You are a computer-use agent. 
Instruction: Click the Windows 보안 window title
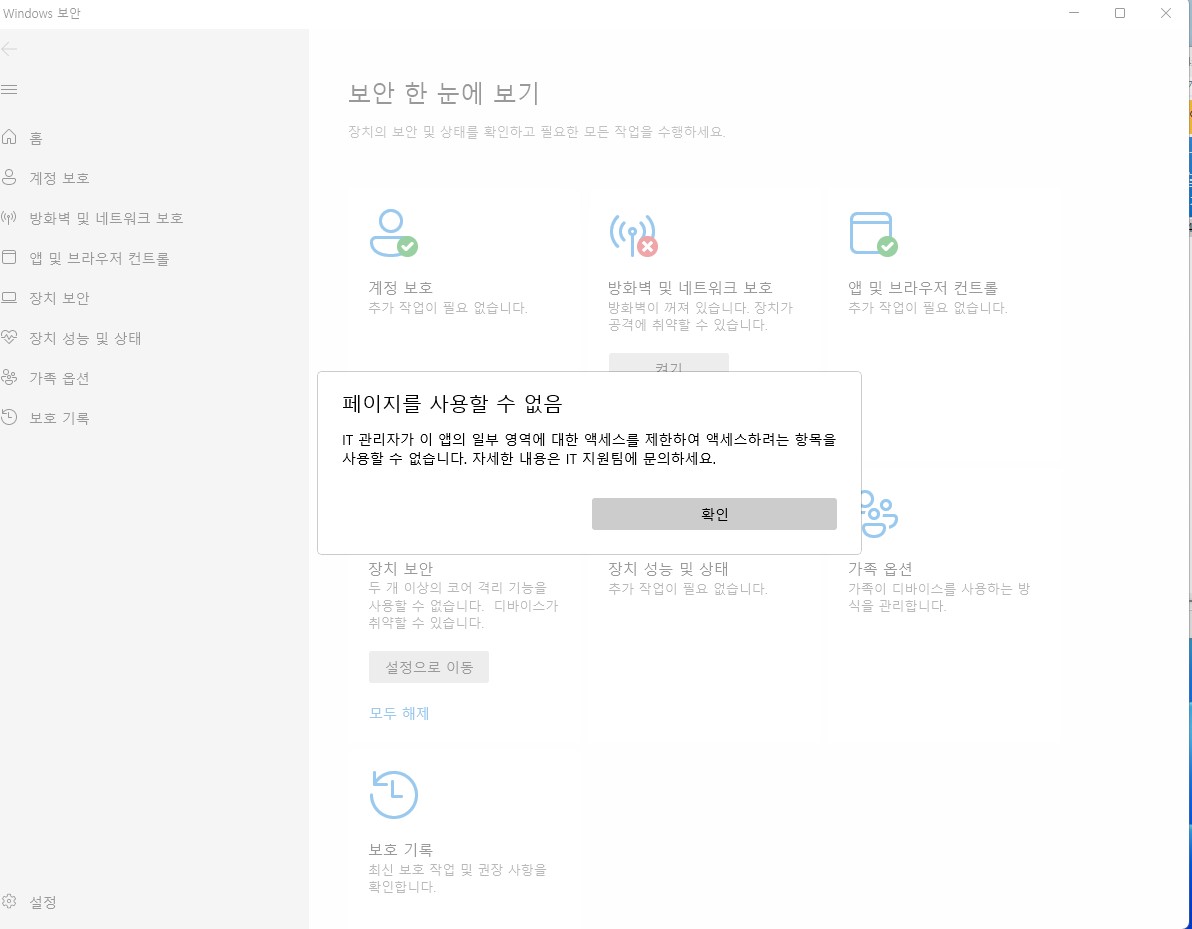click(x=42, y=13)
